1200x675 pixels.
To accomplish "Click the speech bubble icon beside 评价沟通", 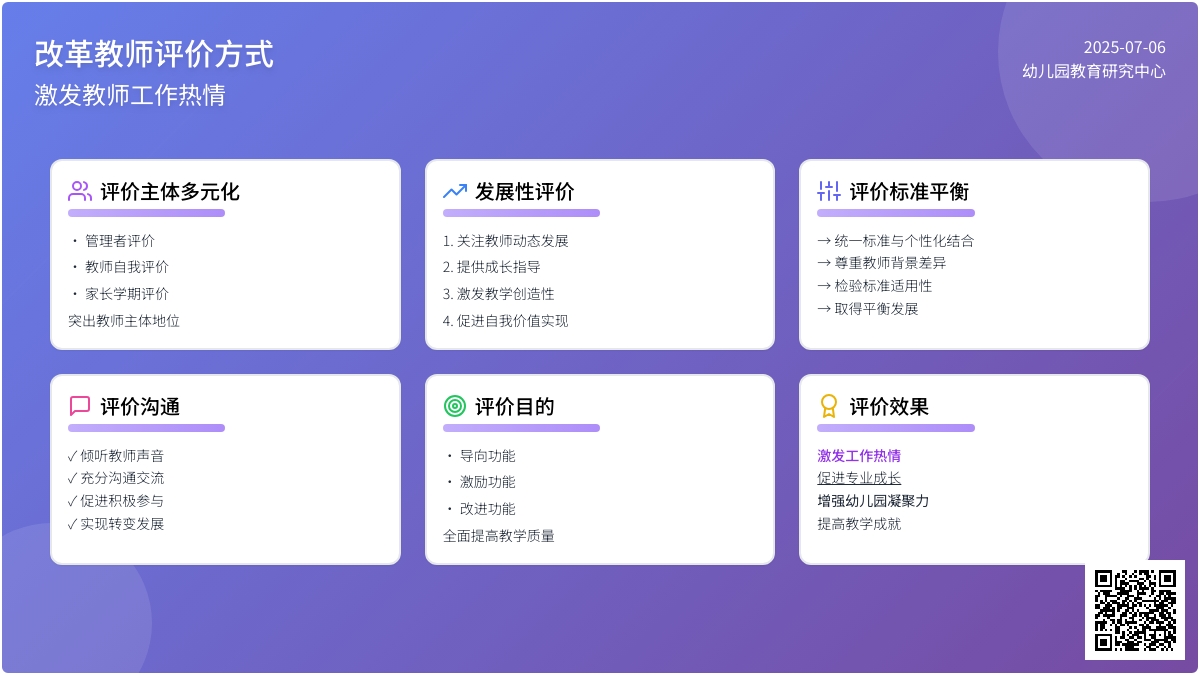I will tap(80, 406).
